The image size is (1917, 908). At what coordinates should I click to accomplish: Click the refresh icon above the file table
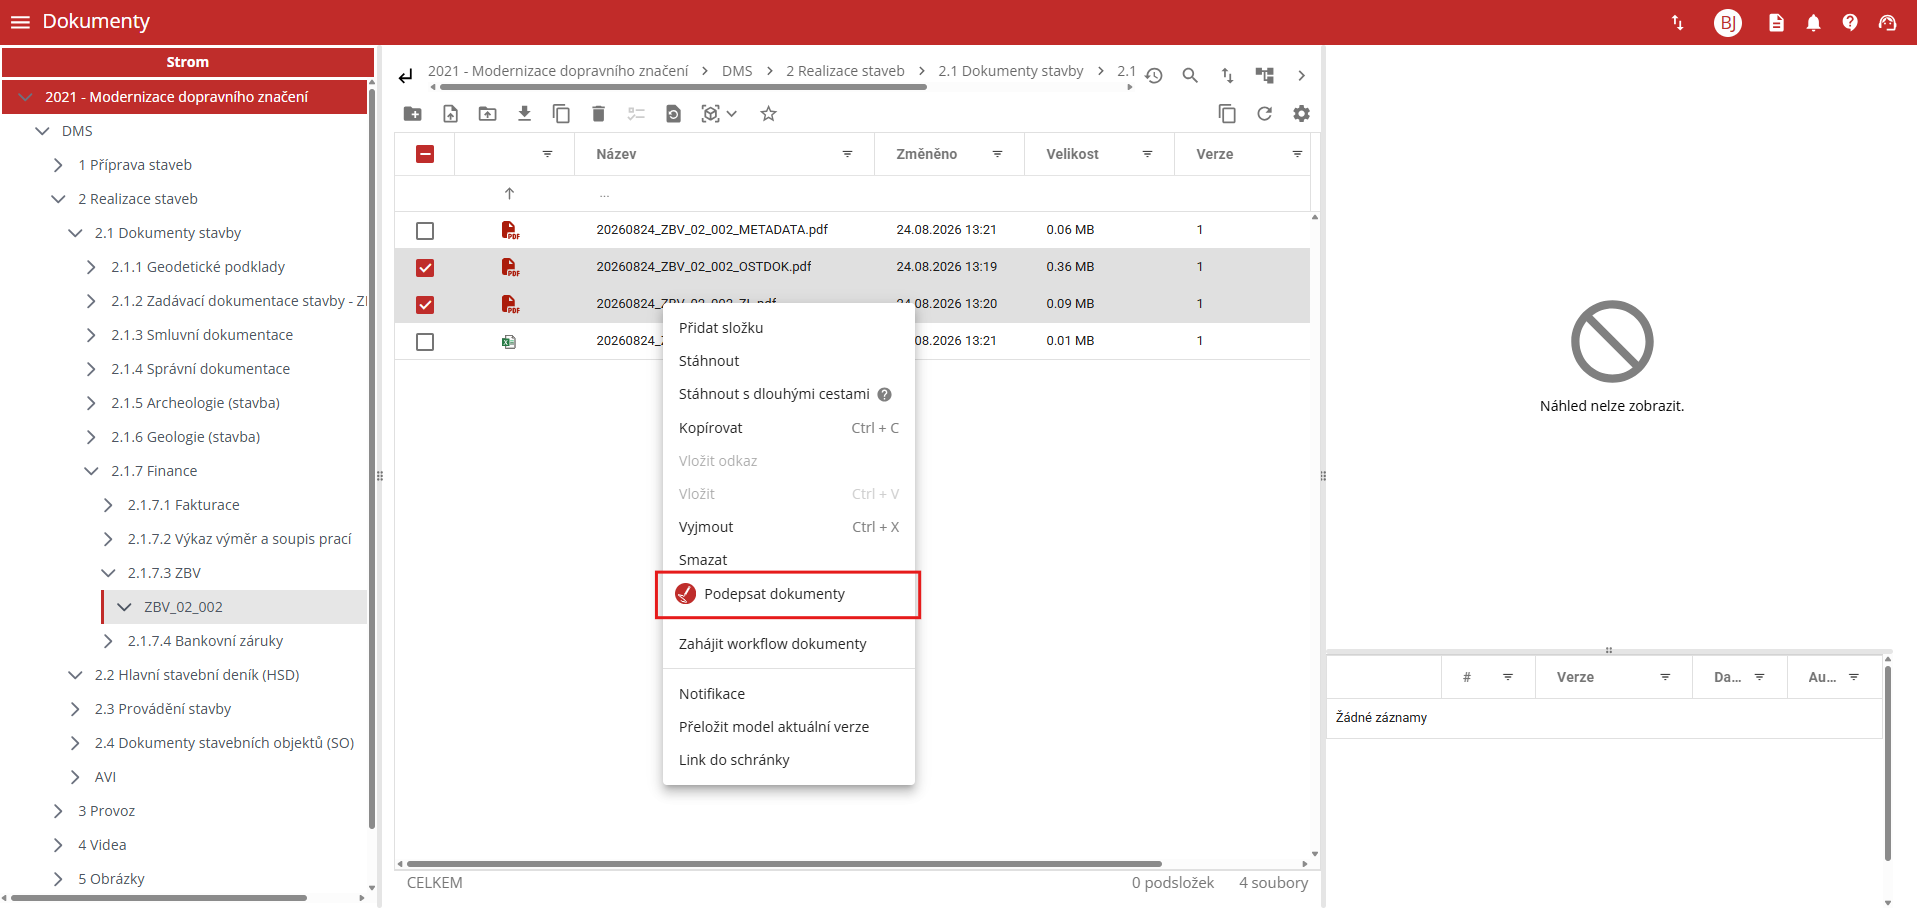(x=1264, y=114)
